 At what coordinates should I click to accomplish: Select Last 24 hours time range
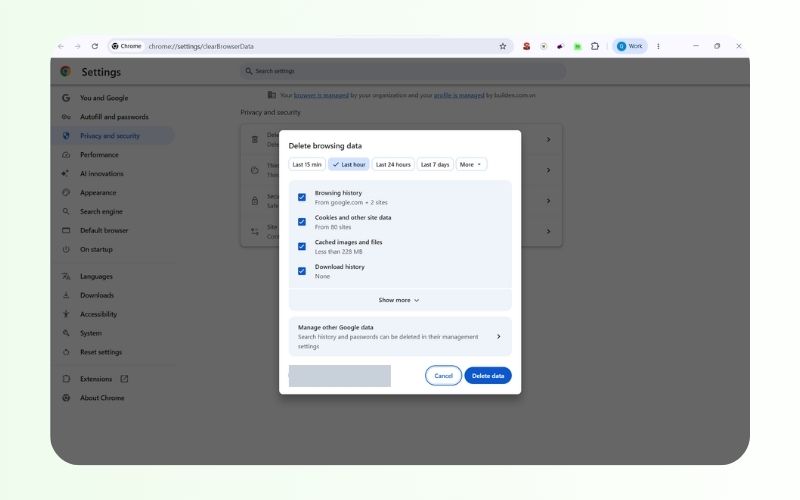pos(393,164)
